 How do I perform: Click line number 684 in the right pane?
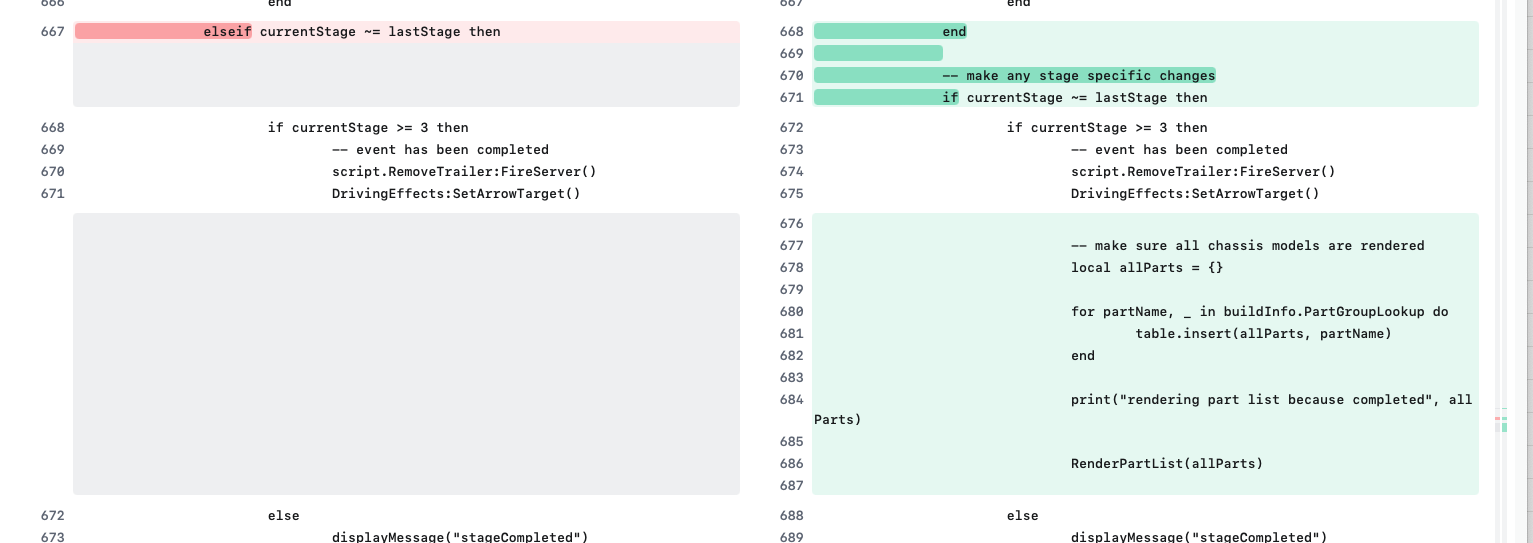point(791,400)
